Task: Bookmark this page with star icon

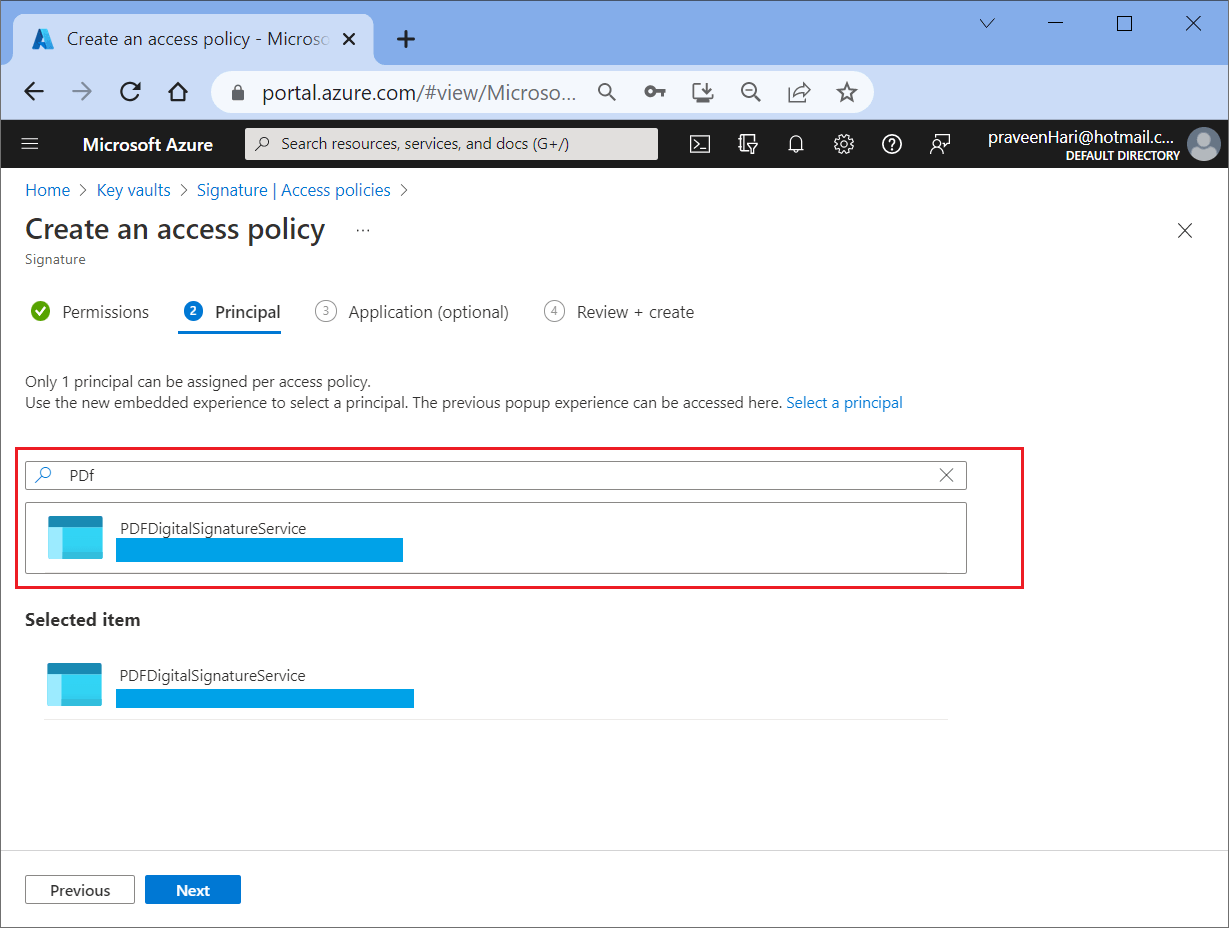Action: (847, 92)
